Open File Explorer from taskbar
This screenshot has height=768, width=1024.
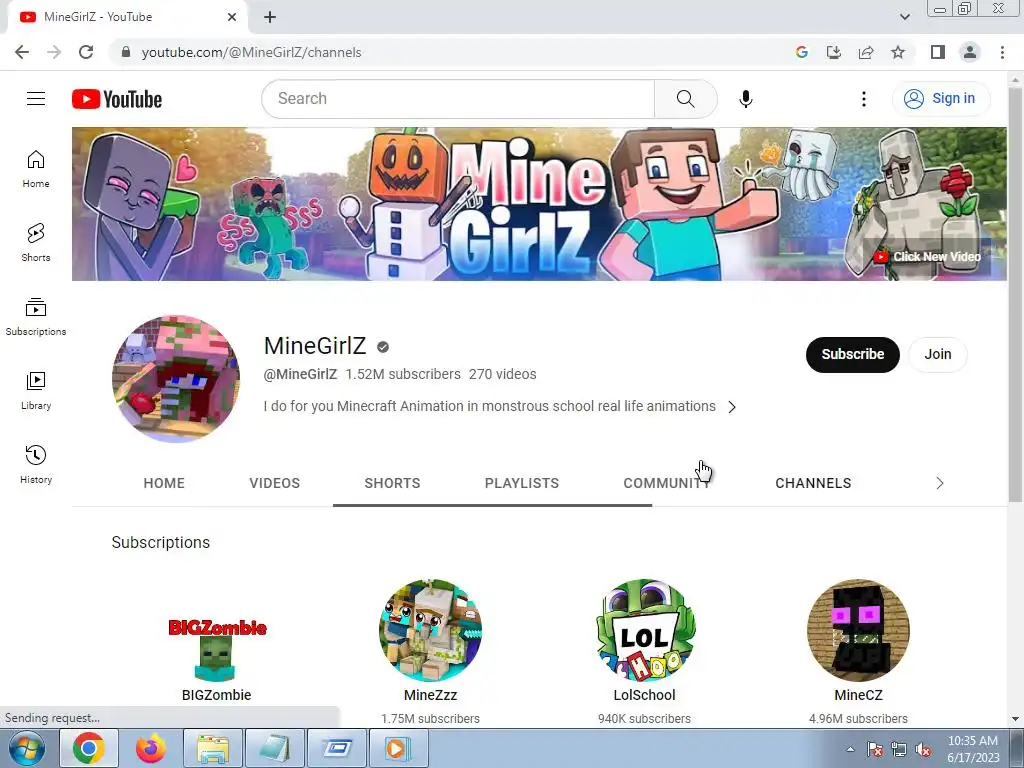tap(213, 748)
